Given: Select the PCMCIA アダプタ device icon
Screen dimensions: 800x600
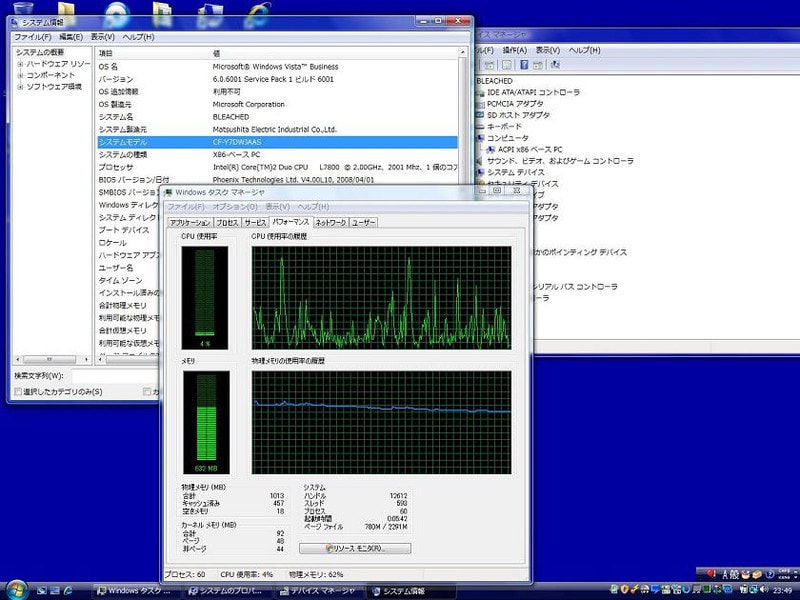Looking at the screenshot, I should pyautogui.click(x=480, y=104).
